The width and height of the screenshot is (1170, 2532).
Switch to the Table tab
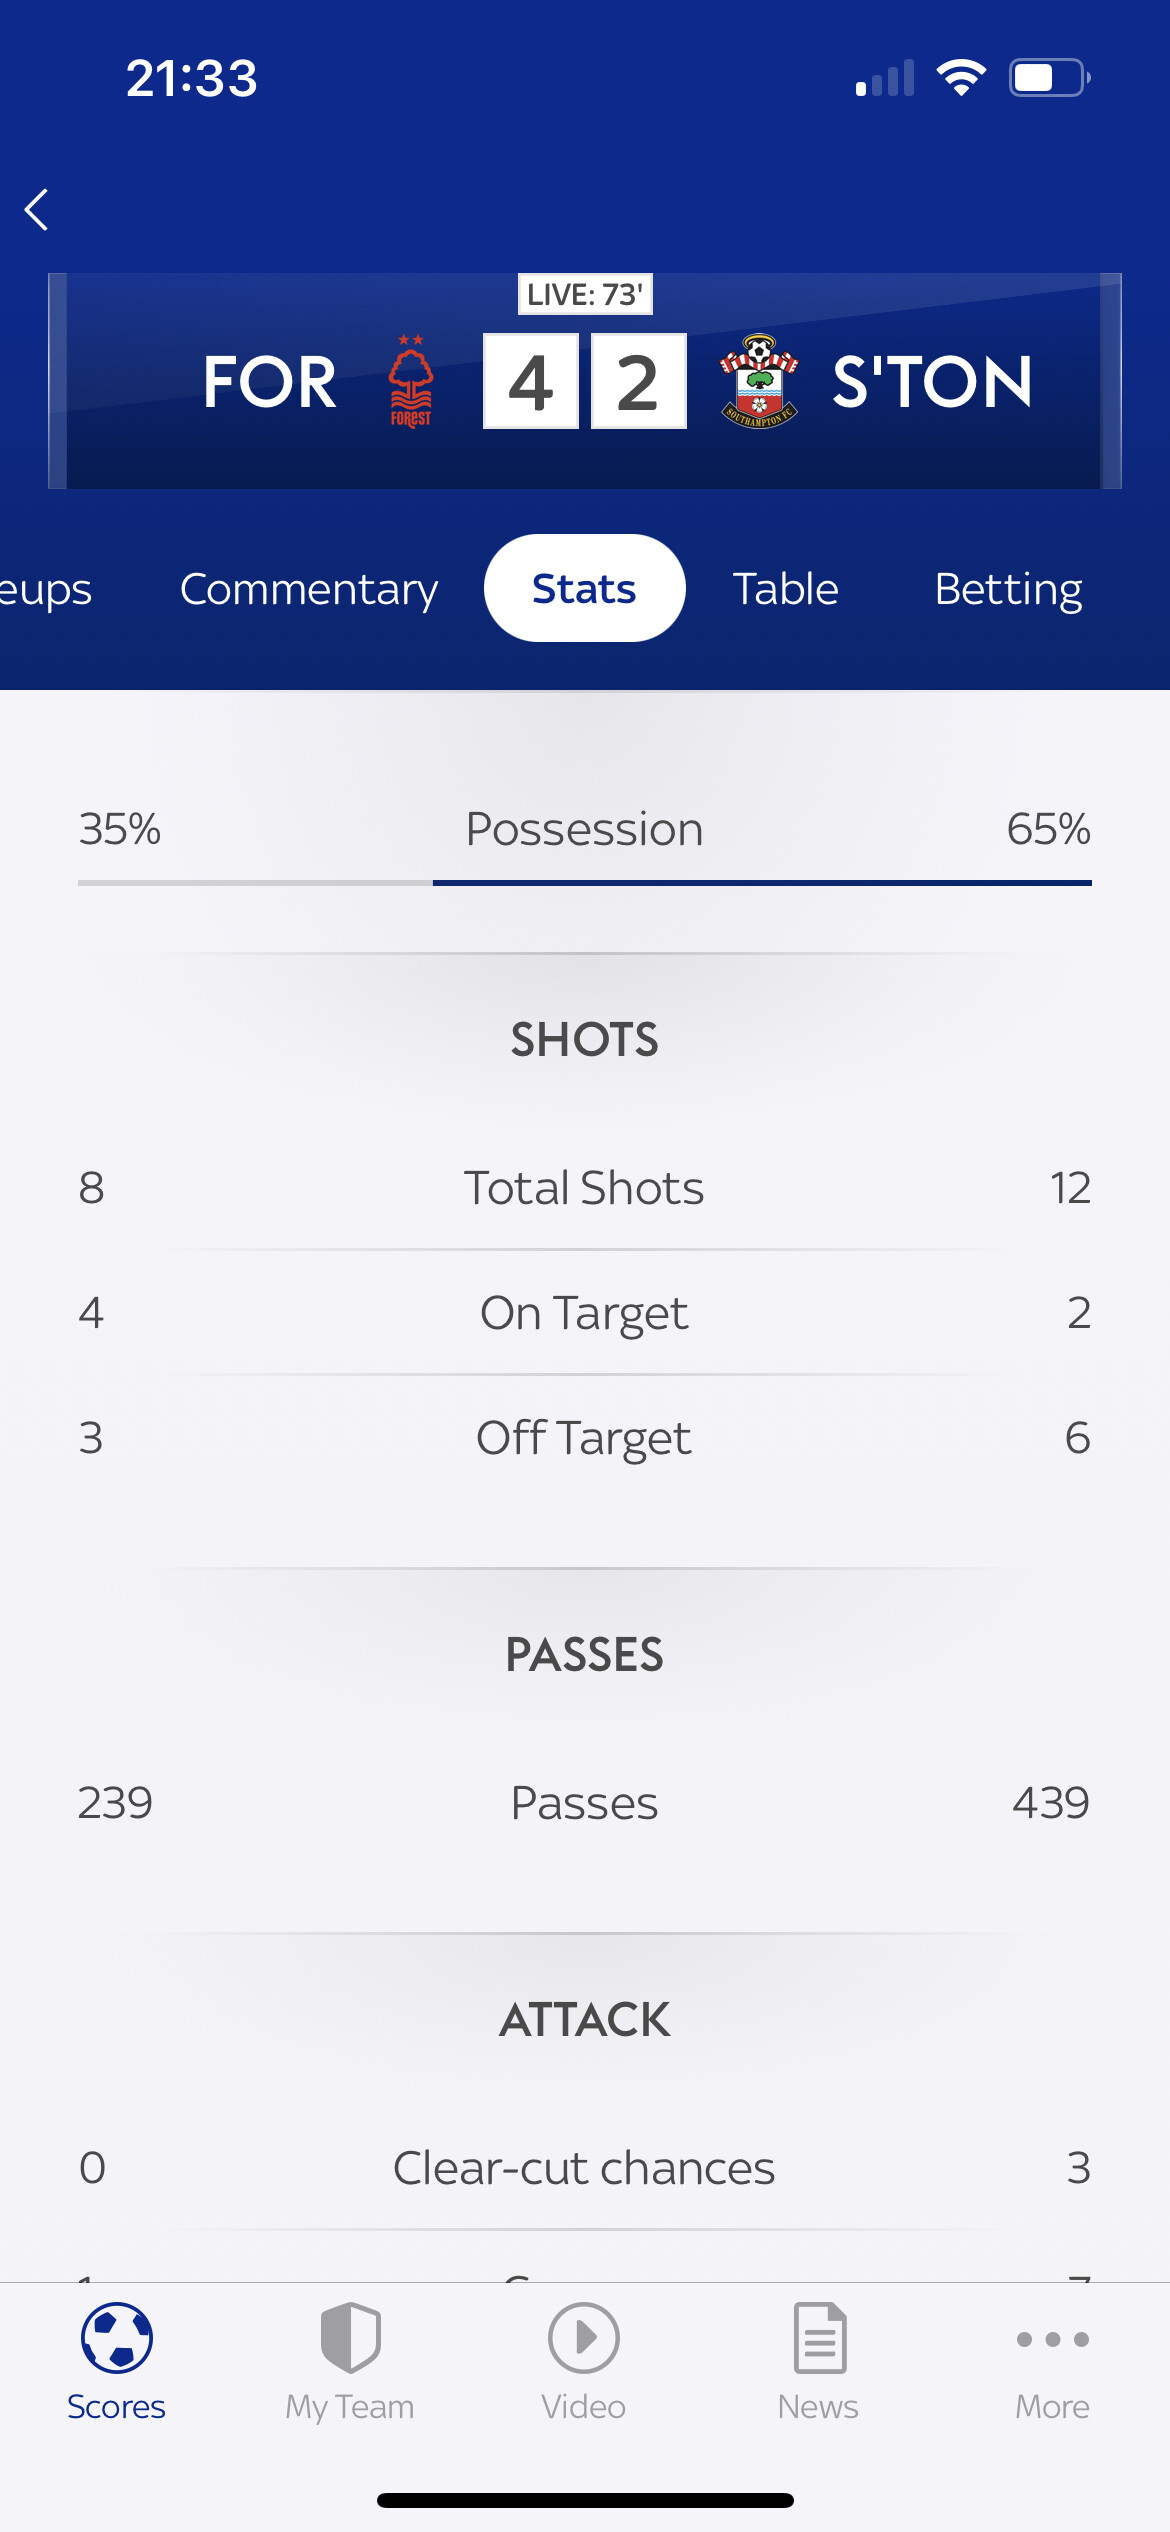[786, 589]
